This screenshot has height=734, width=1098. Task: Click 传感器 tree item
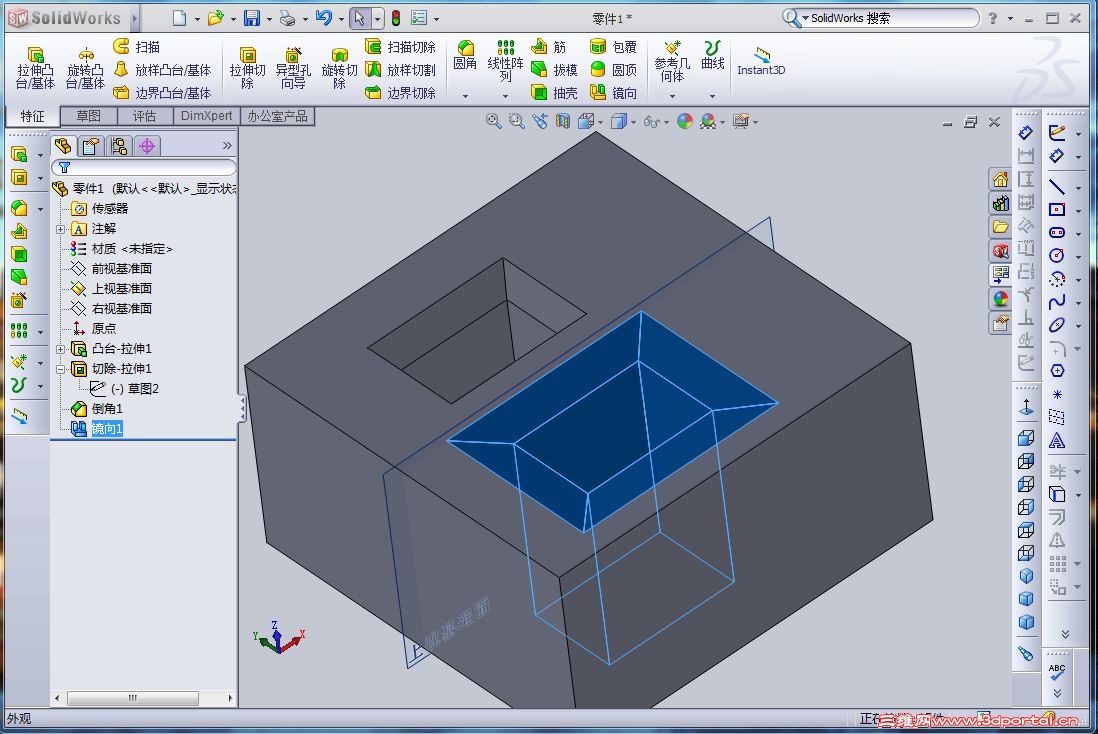point(110,209)
